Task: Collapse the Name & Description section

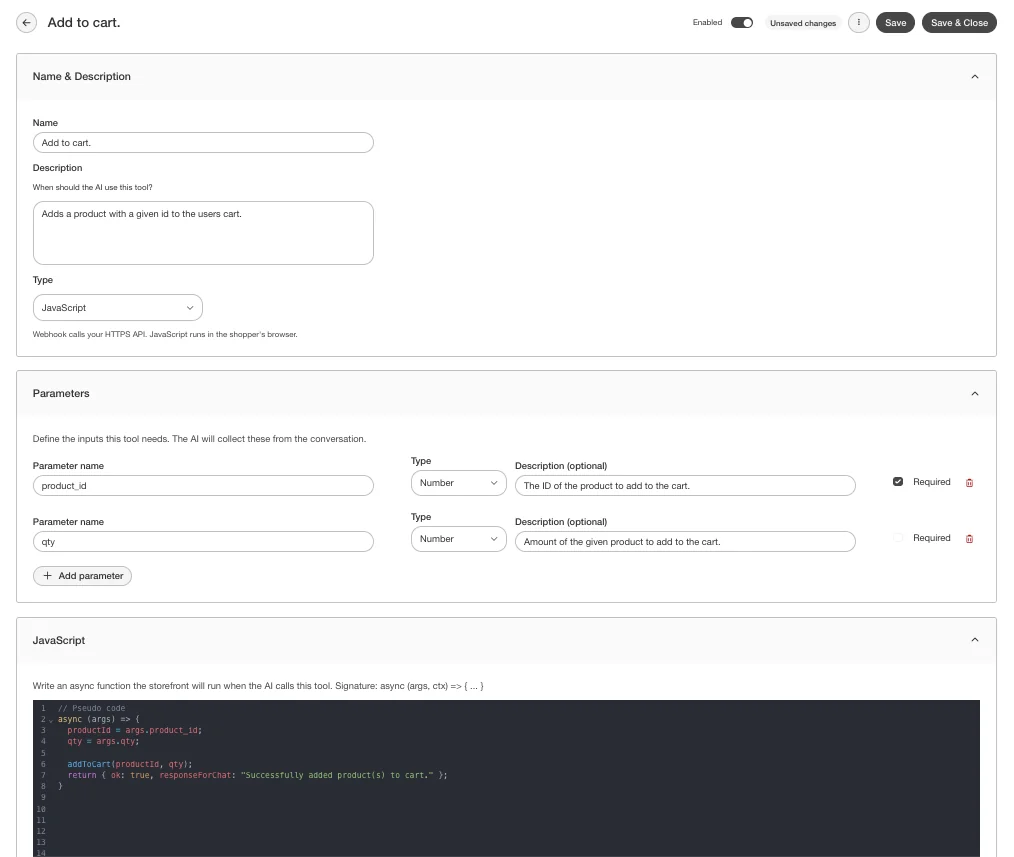Action: (x=975, y=76)
